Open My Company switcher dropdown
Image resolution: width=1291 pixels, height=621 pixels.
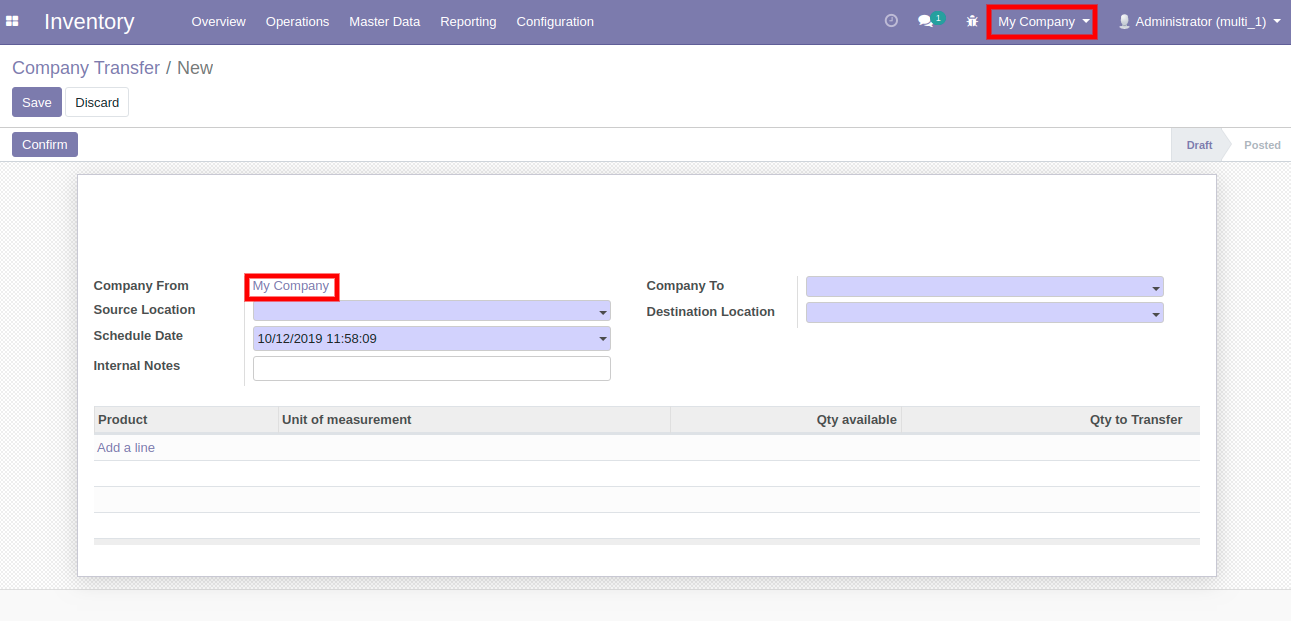(1042, 21)
